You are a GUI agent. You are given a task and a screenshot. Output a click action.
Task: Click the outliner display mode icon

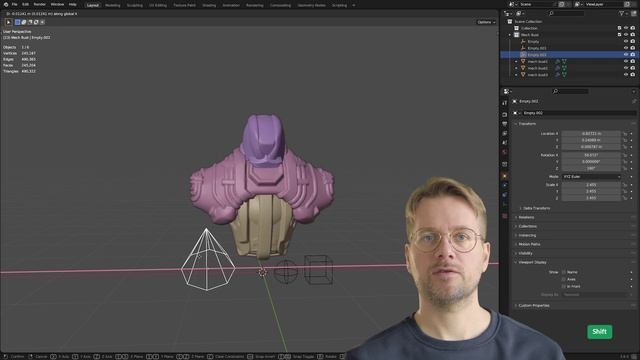519,13
